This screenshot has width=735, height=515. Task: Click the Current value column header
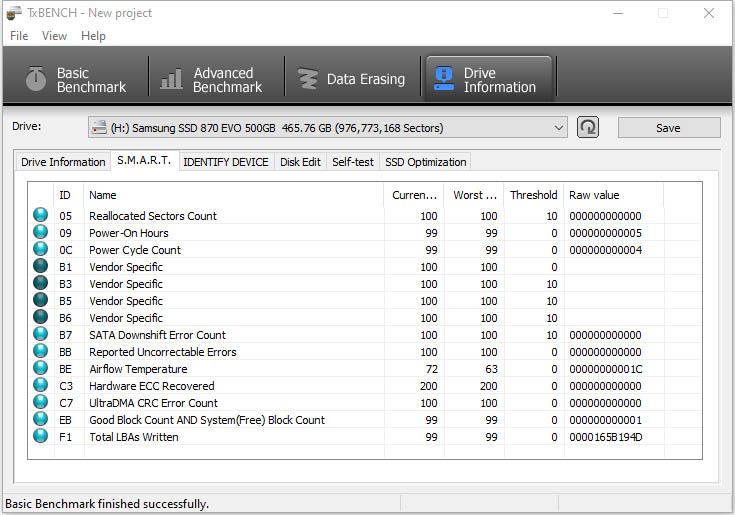[414, 195]
